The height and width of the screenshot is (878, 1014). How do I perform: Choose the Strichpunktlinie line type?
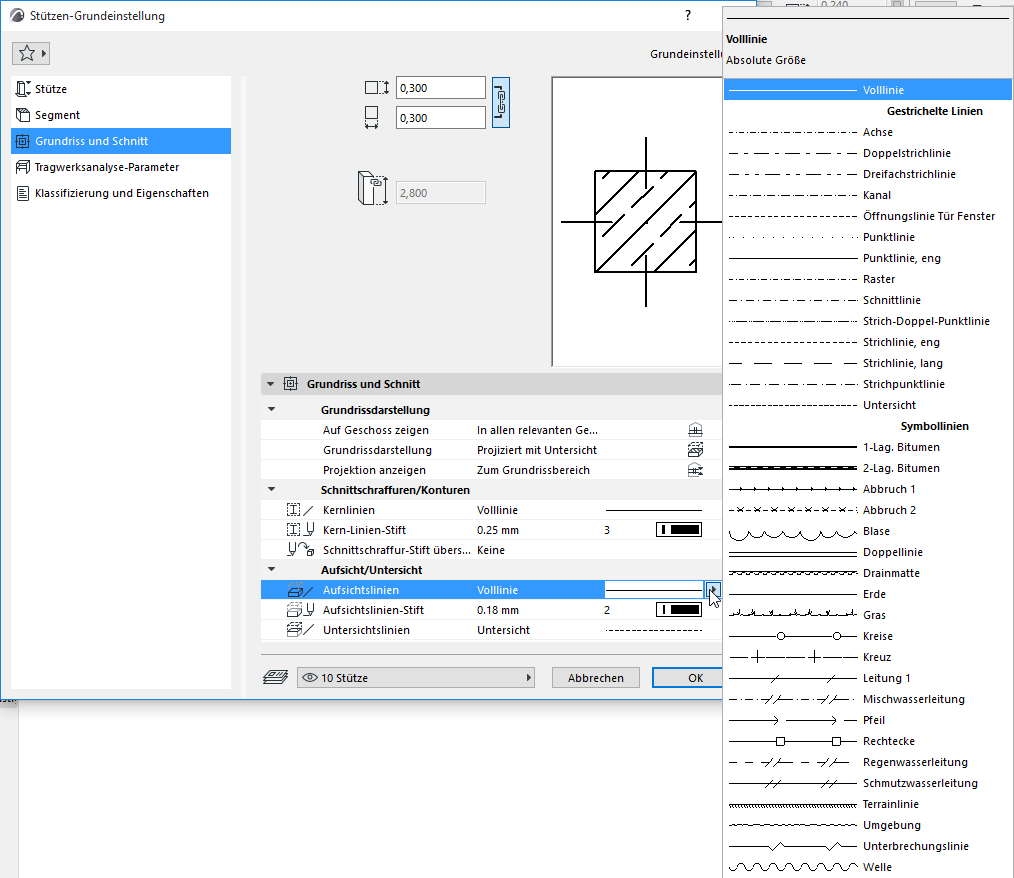[868, 384]
